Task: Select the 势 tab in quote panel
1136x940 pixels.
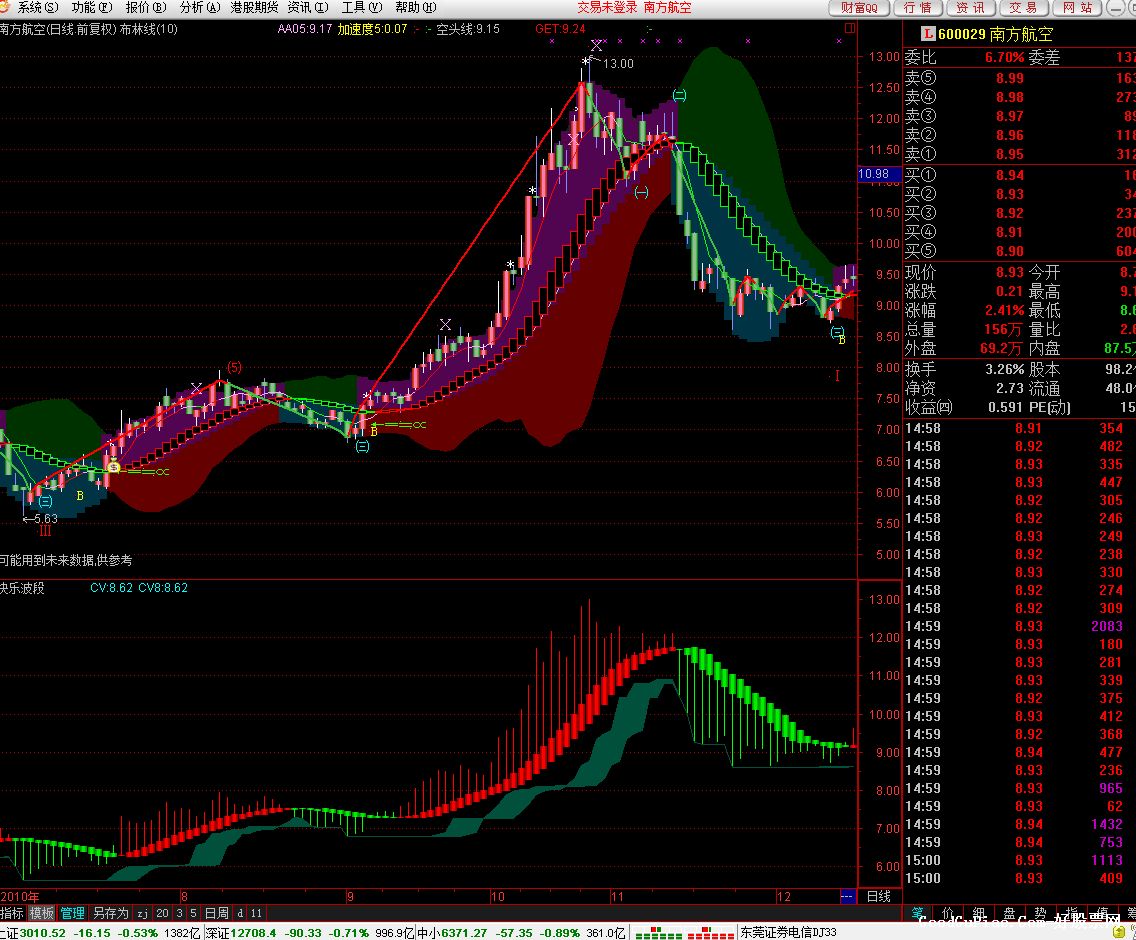Action: [1040, 912]
